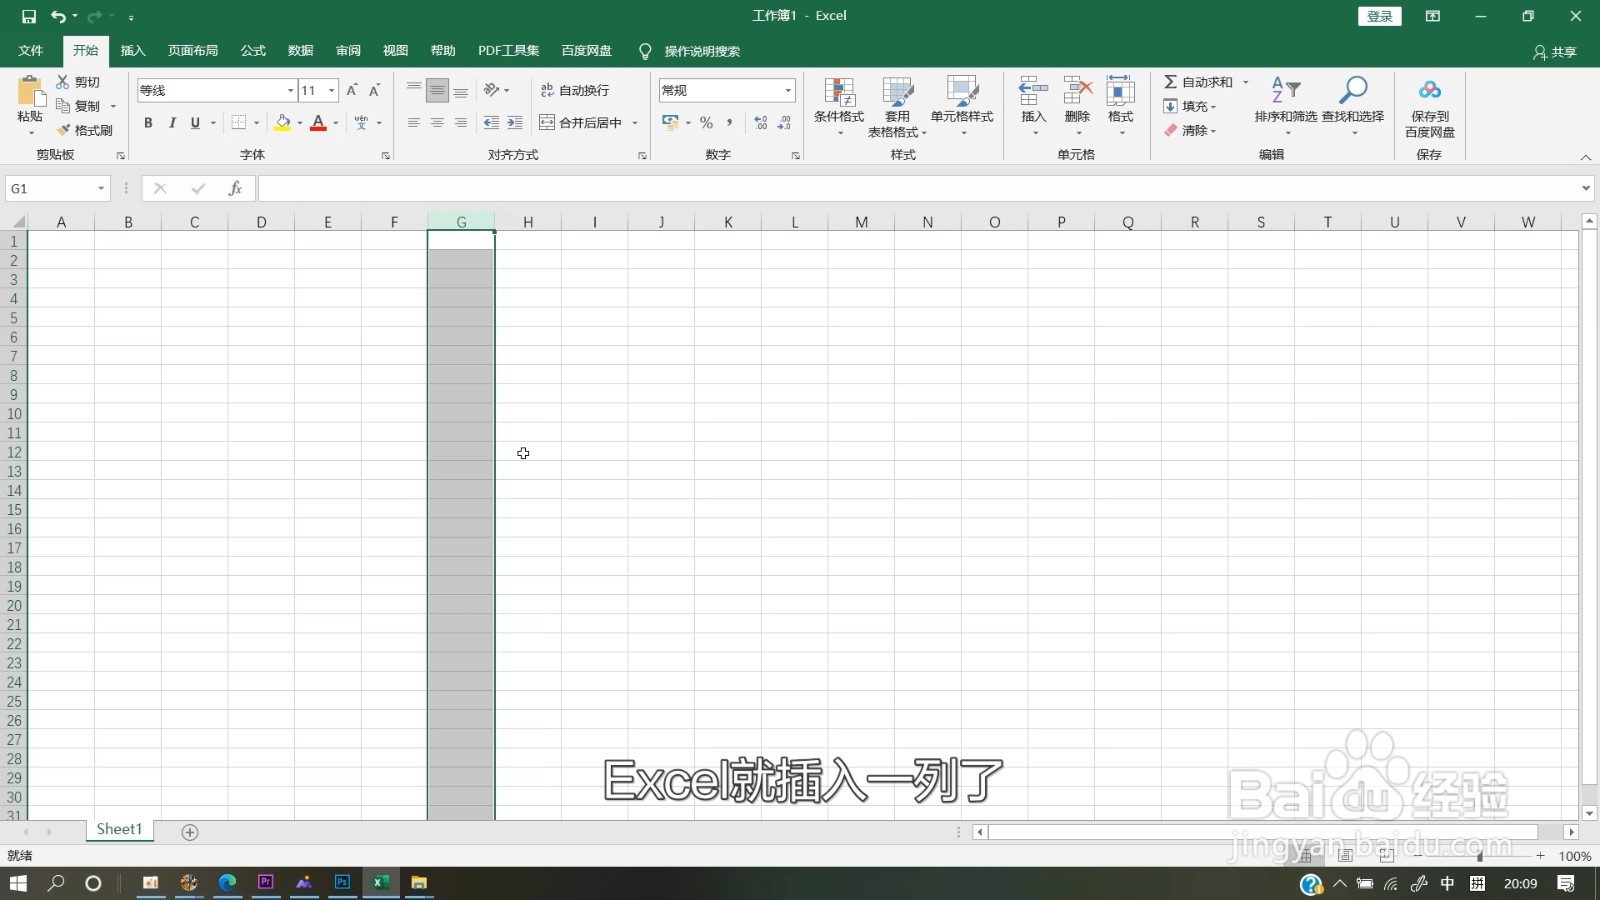This screenshot has width=1600, height=900.
Task: Increase decimal places
Action: pyautogui.click(x=761, y=122)
